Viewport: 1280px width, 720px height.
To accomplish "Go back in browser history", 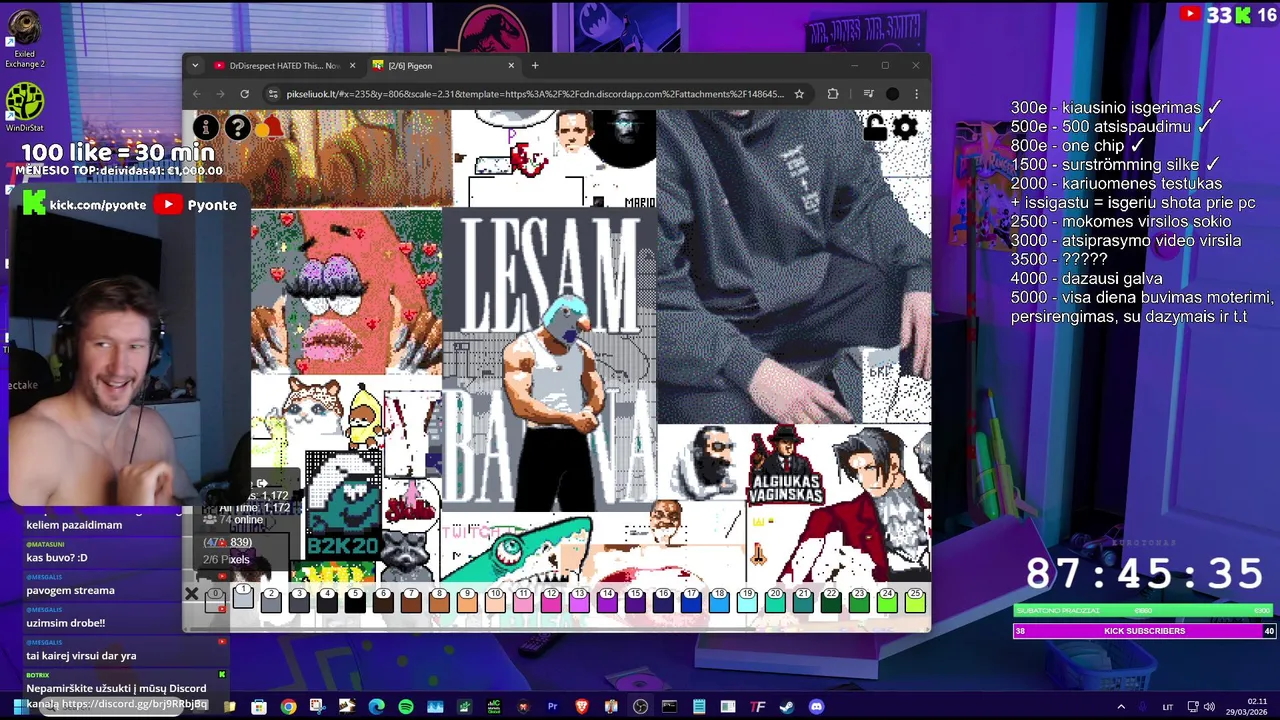I will point(197,94).
